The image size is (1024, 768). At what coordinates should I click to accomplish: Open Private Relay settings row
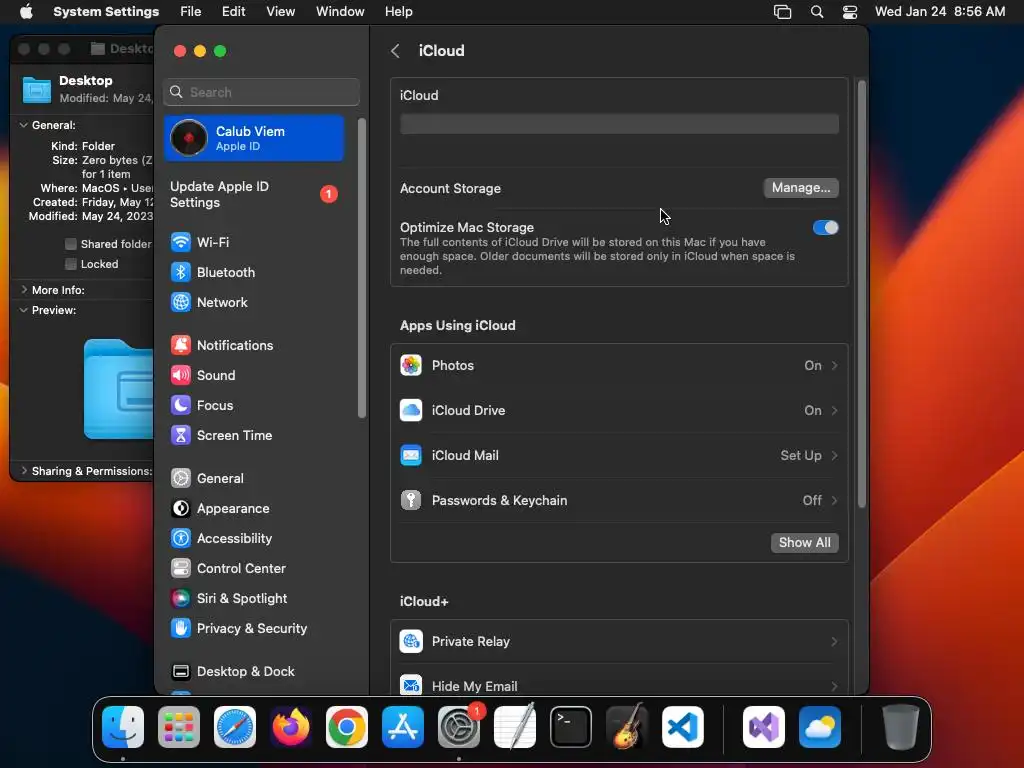pyautogui.click(x=619, y=642)
